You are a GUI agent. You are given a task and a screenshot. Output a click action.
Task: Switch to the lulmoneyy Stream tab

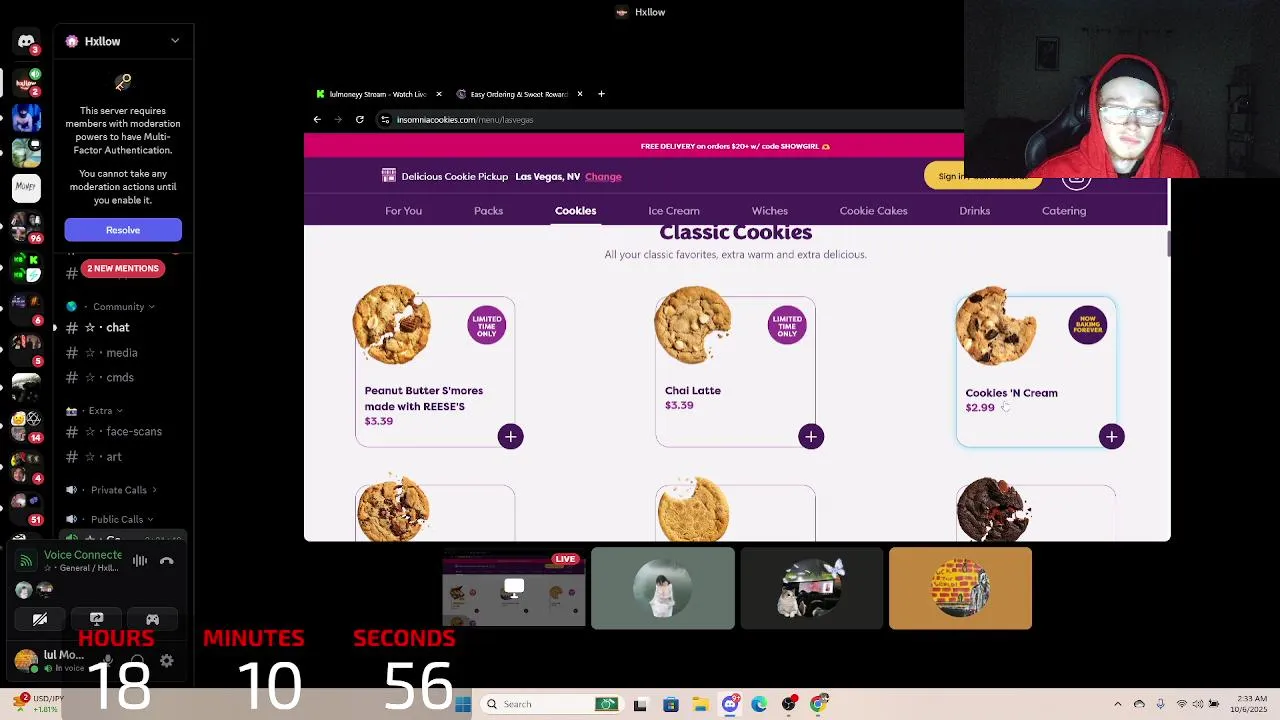point(377,94)
